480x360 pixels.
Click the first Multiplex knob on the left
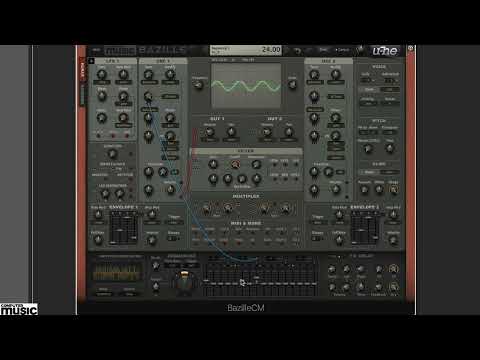[x=206, y=209]
